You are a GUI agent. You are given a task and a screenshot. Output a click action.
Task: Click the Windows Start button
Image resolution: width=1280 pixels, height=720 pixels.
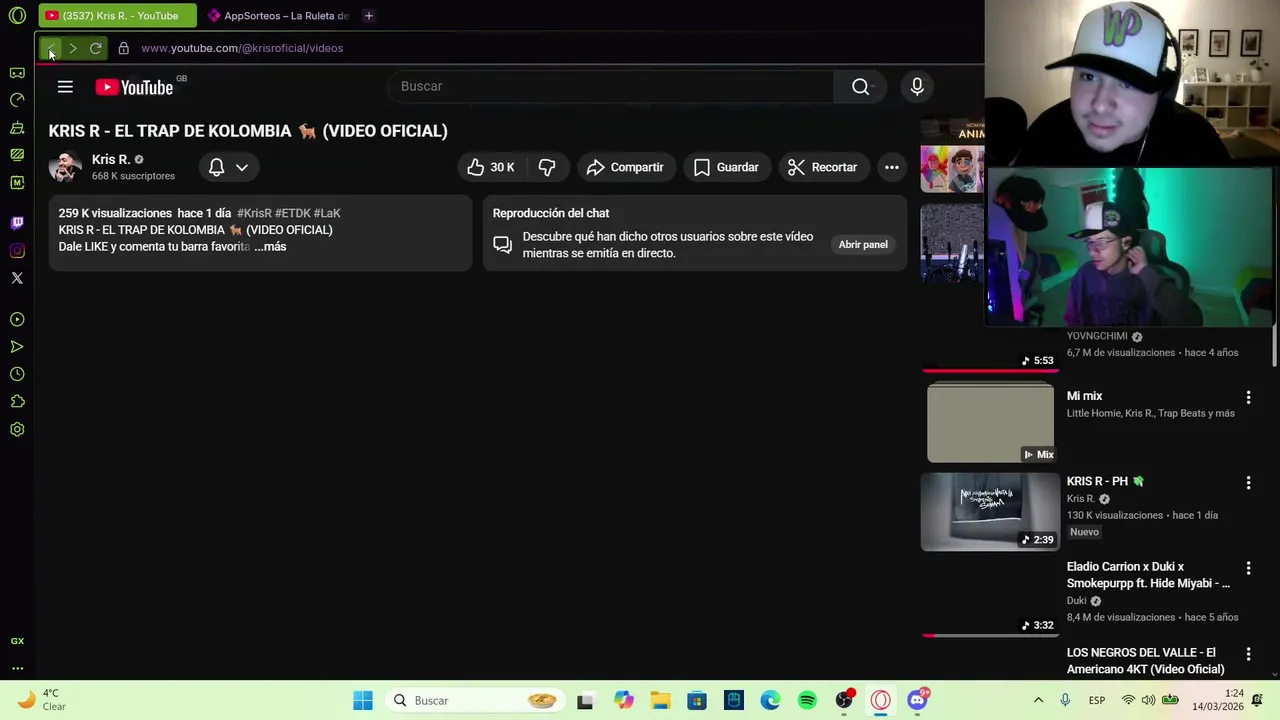(x=363, y=701)
